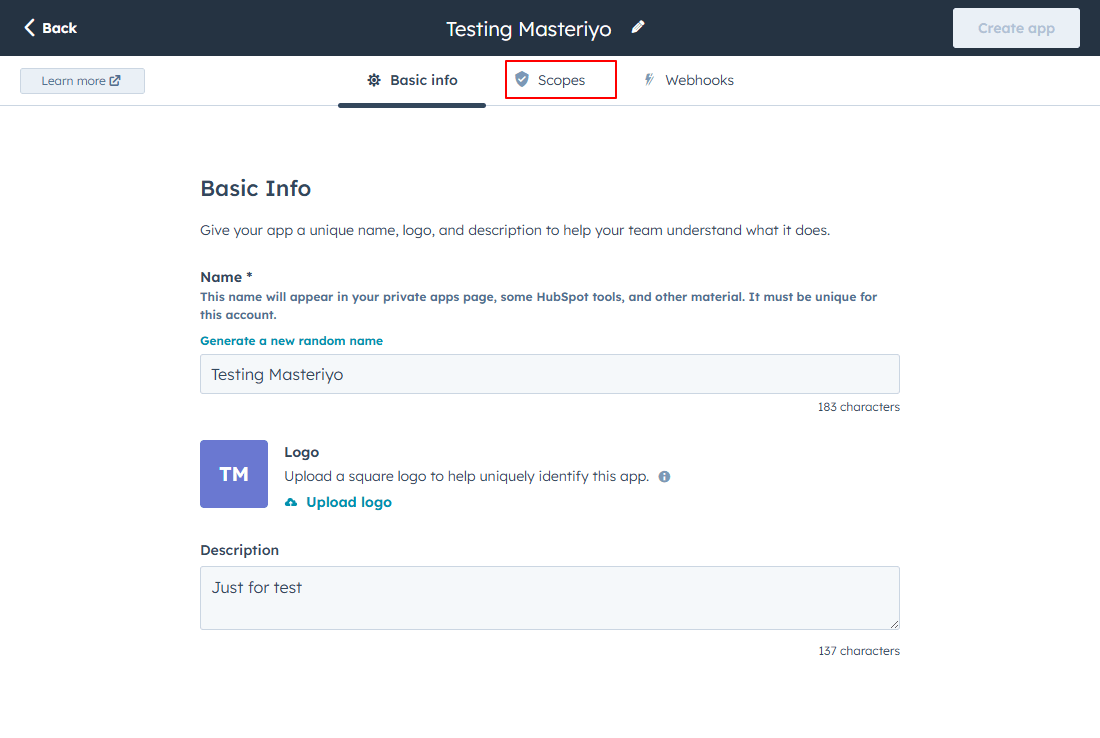1100x738 pixels.
Task: Click into the Description text area
Action: [549, 598]
